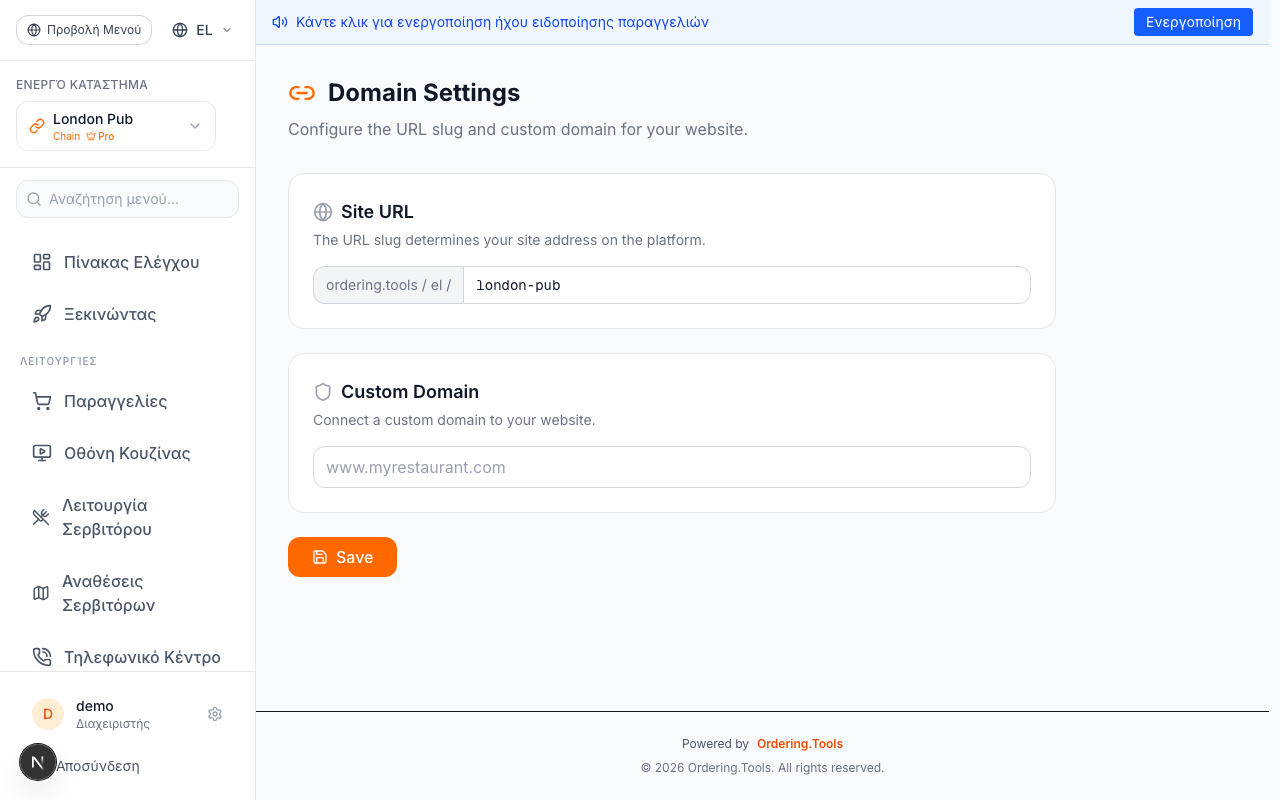1280x800 pixels.
Task: Click the chain link icon beside London Pub
Action: click(37, 126)
